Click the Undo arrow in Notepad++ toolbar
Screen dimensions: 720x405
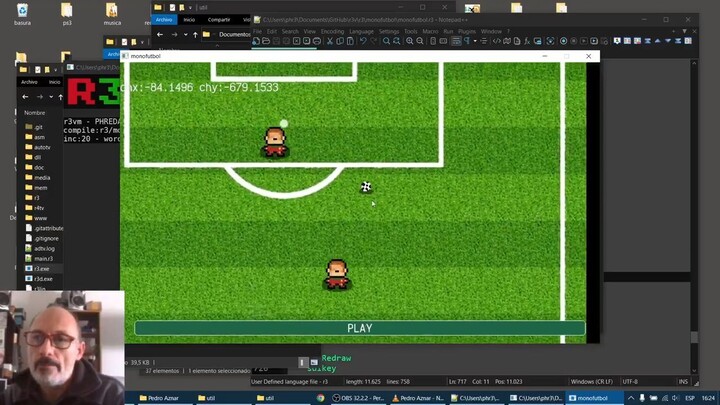(x=363, y=41)
